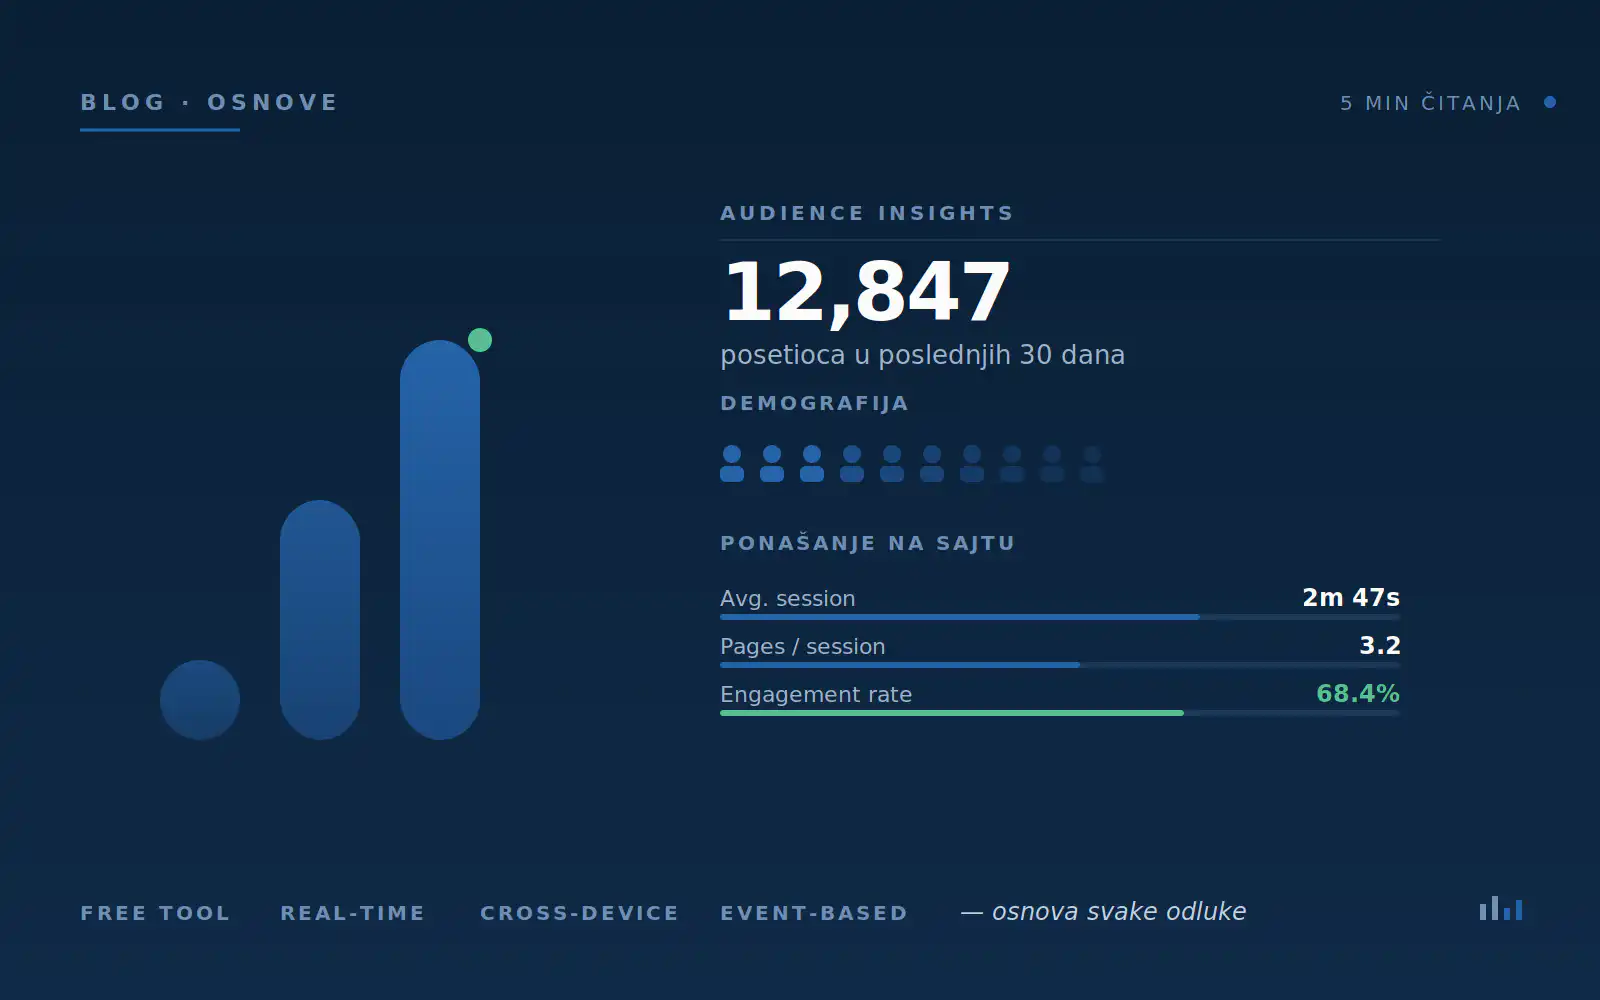Click the EVENT-BASED tag
Viewport: 1600px width, 1000px height.
(x=814, y=913)
